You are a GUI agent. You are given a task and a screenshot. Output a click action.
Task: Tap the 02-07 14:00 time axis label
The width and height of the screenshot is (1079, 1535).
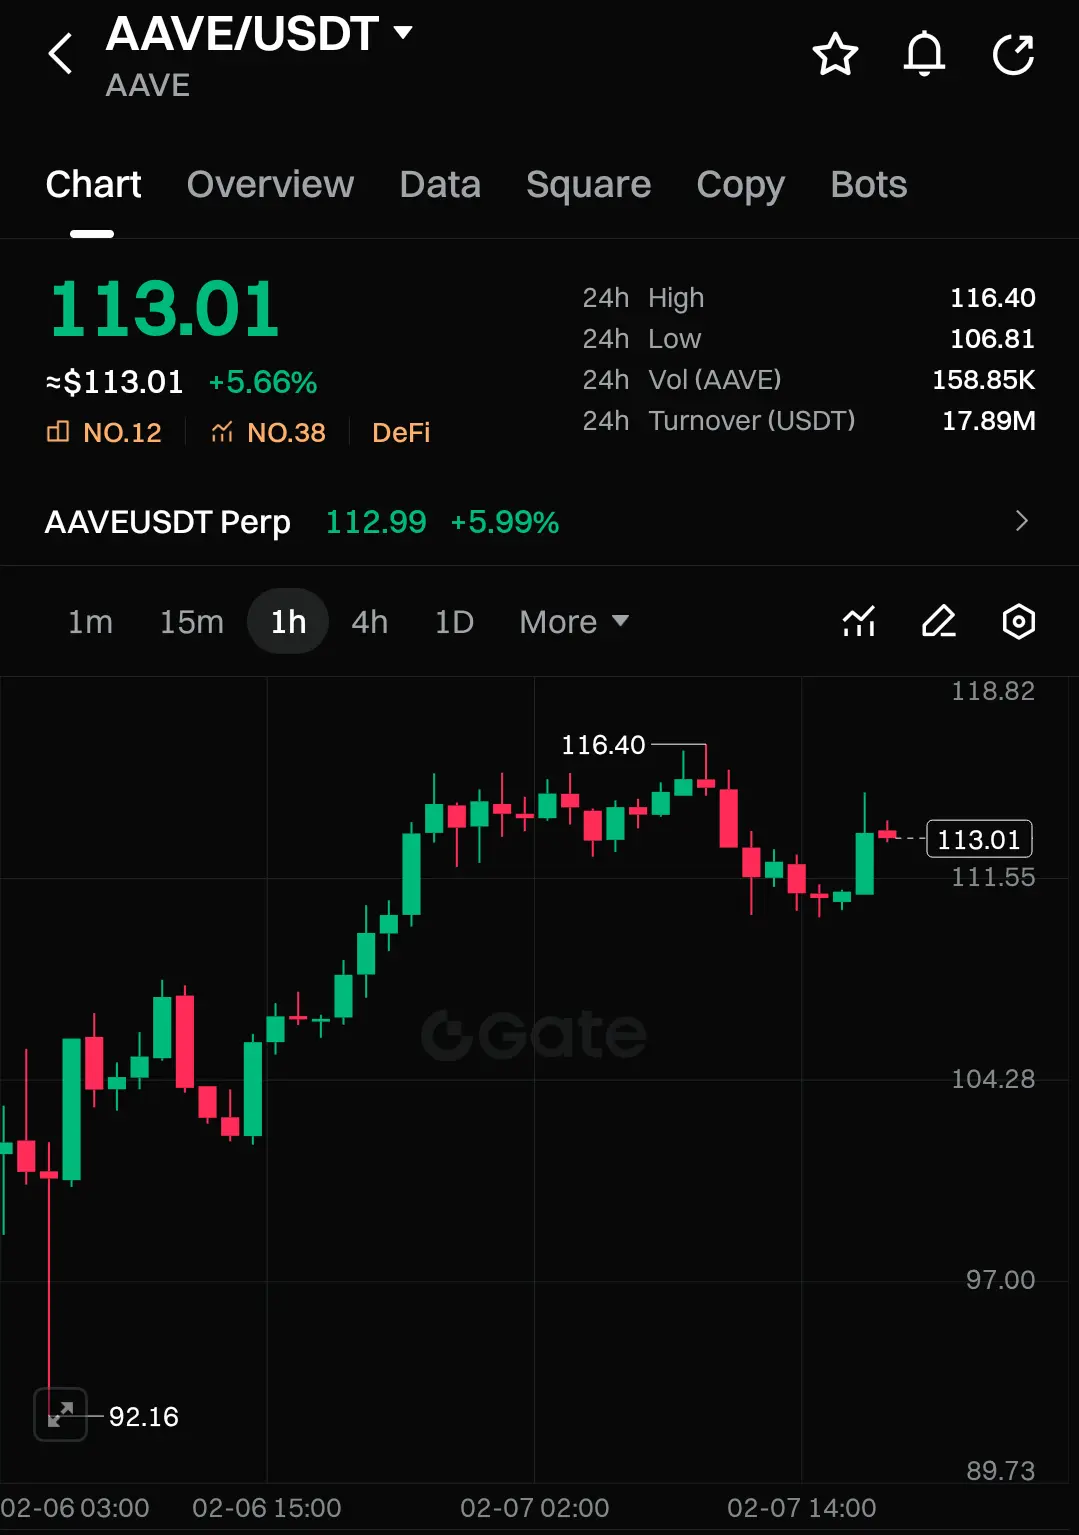point(801,1508)
